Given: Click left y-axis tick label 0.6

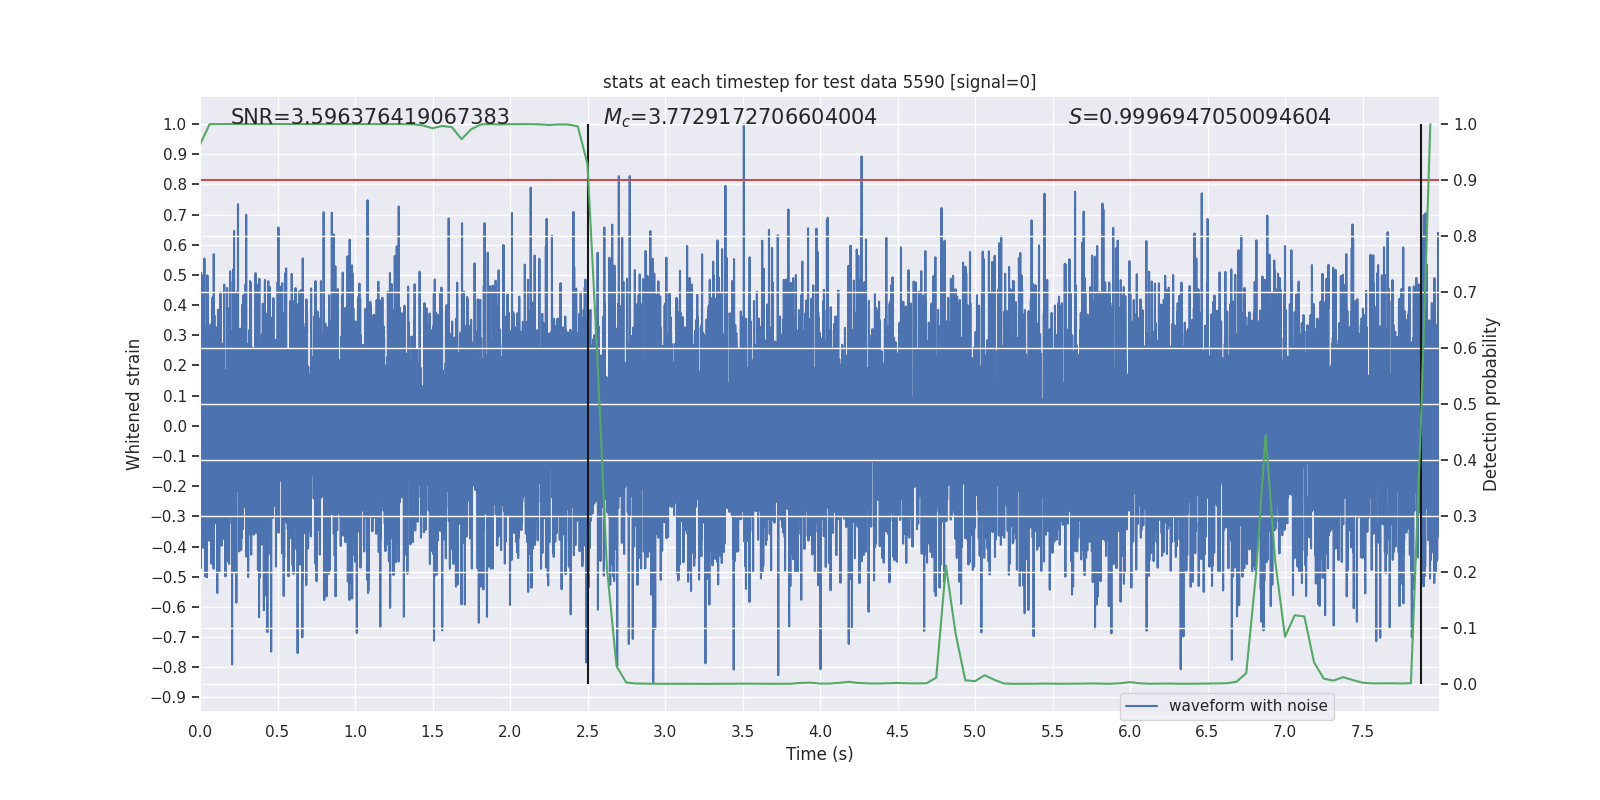Looking at the screenshot, I should [x=175, y=245].
